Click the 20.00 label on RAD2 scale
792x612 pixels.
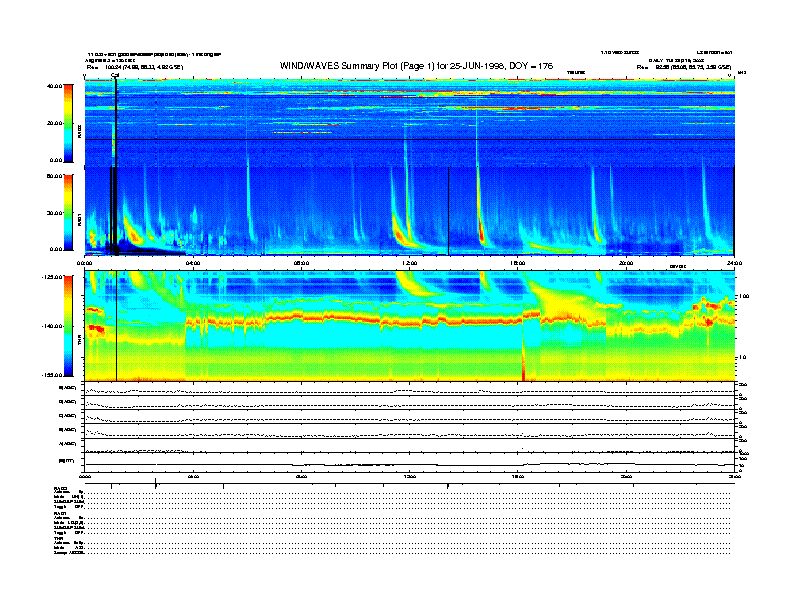[54, 123]
